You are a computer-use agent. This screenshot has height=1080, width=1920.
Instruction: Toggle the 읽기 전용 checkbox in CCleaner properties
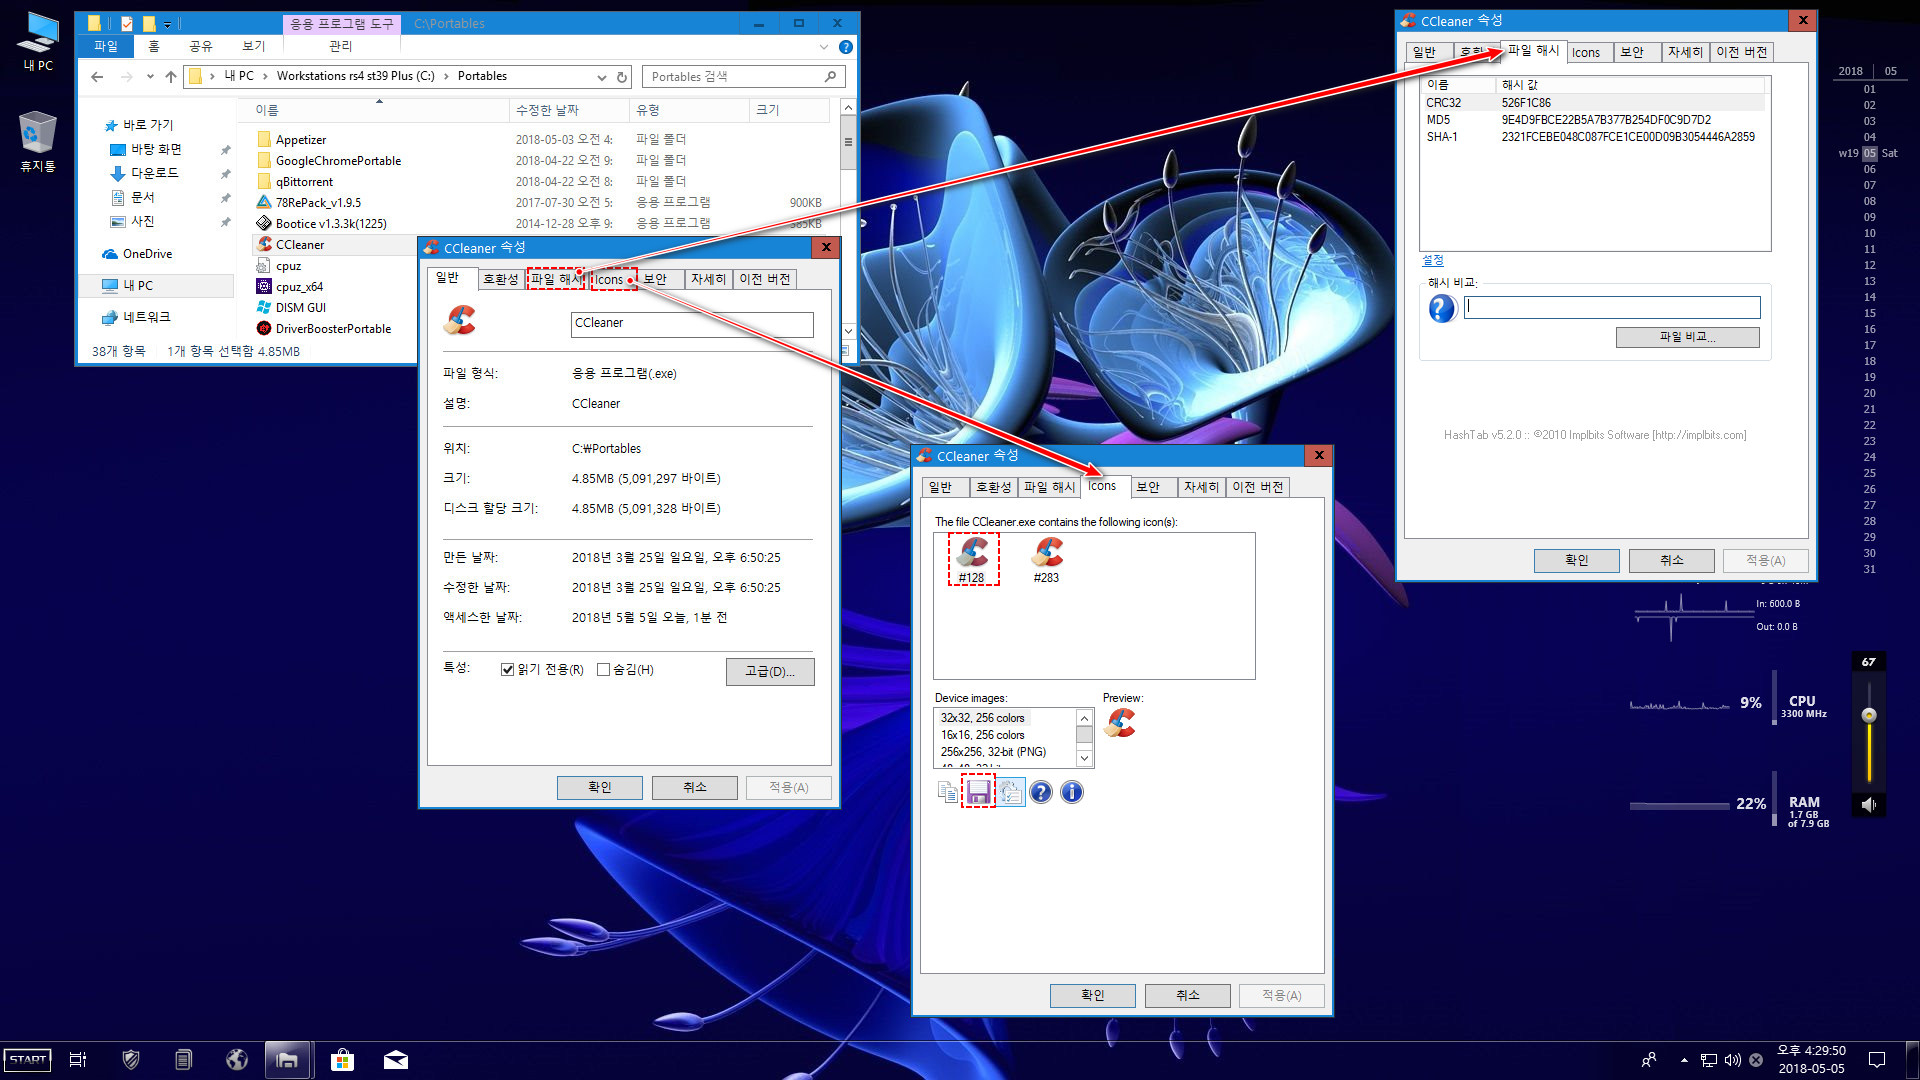506,670
